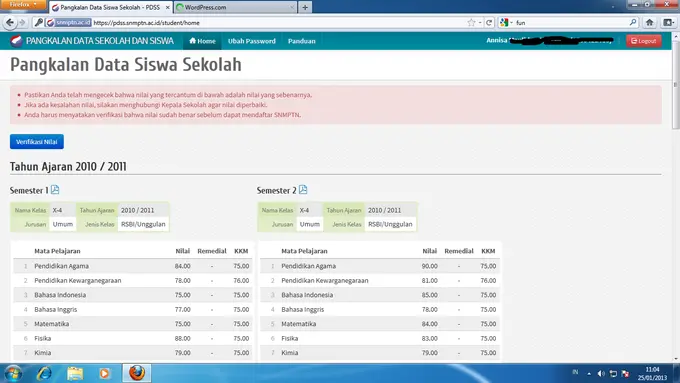
Task: Show hidden tray icons arrow
Action: [x=589, y=373]
